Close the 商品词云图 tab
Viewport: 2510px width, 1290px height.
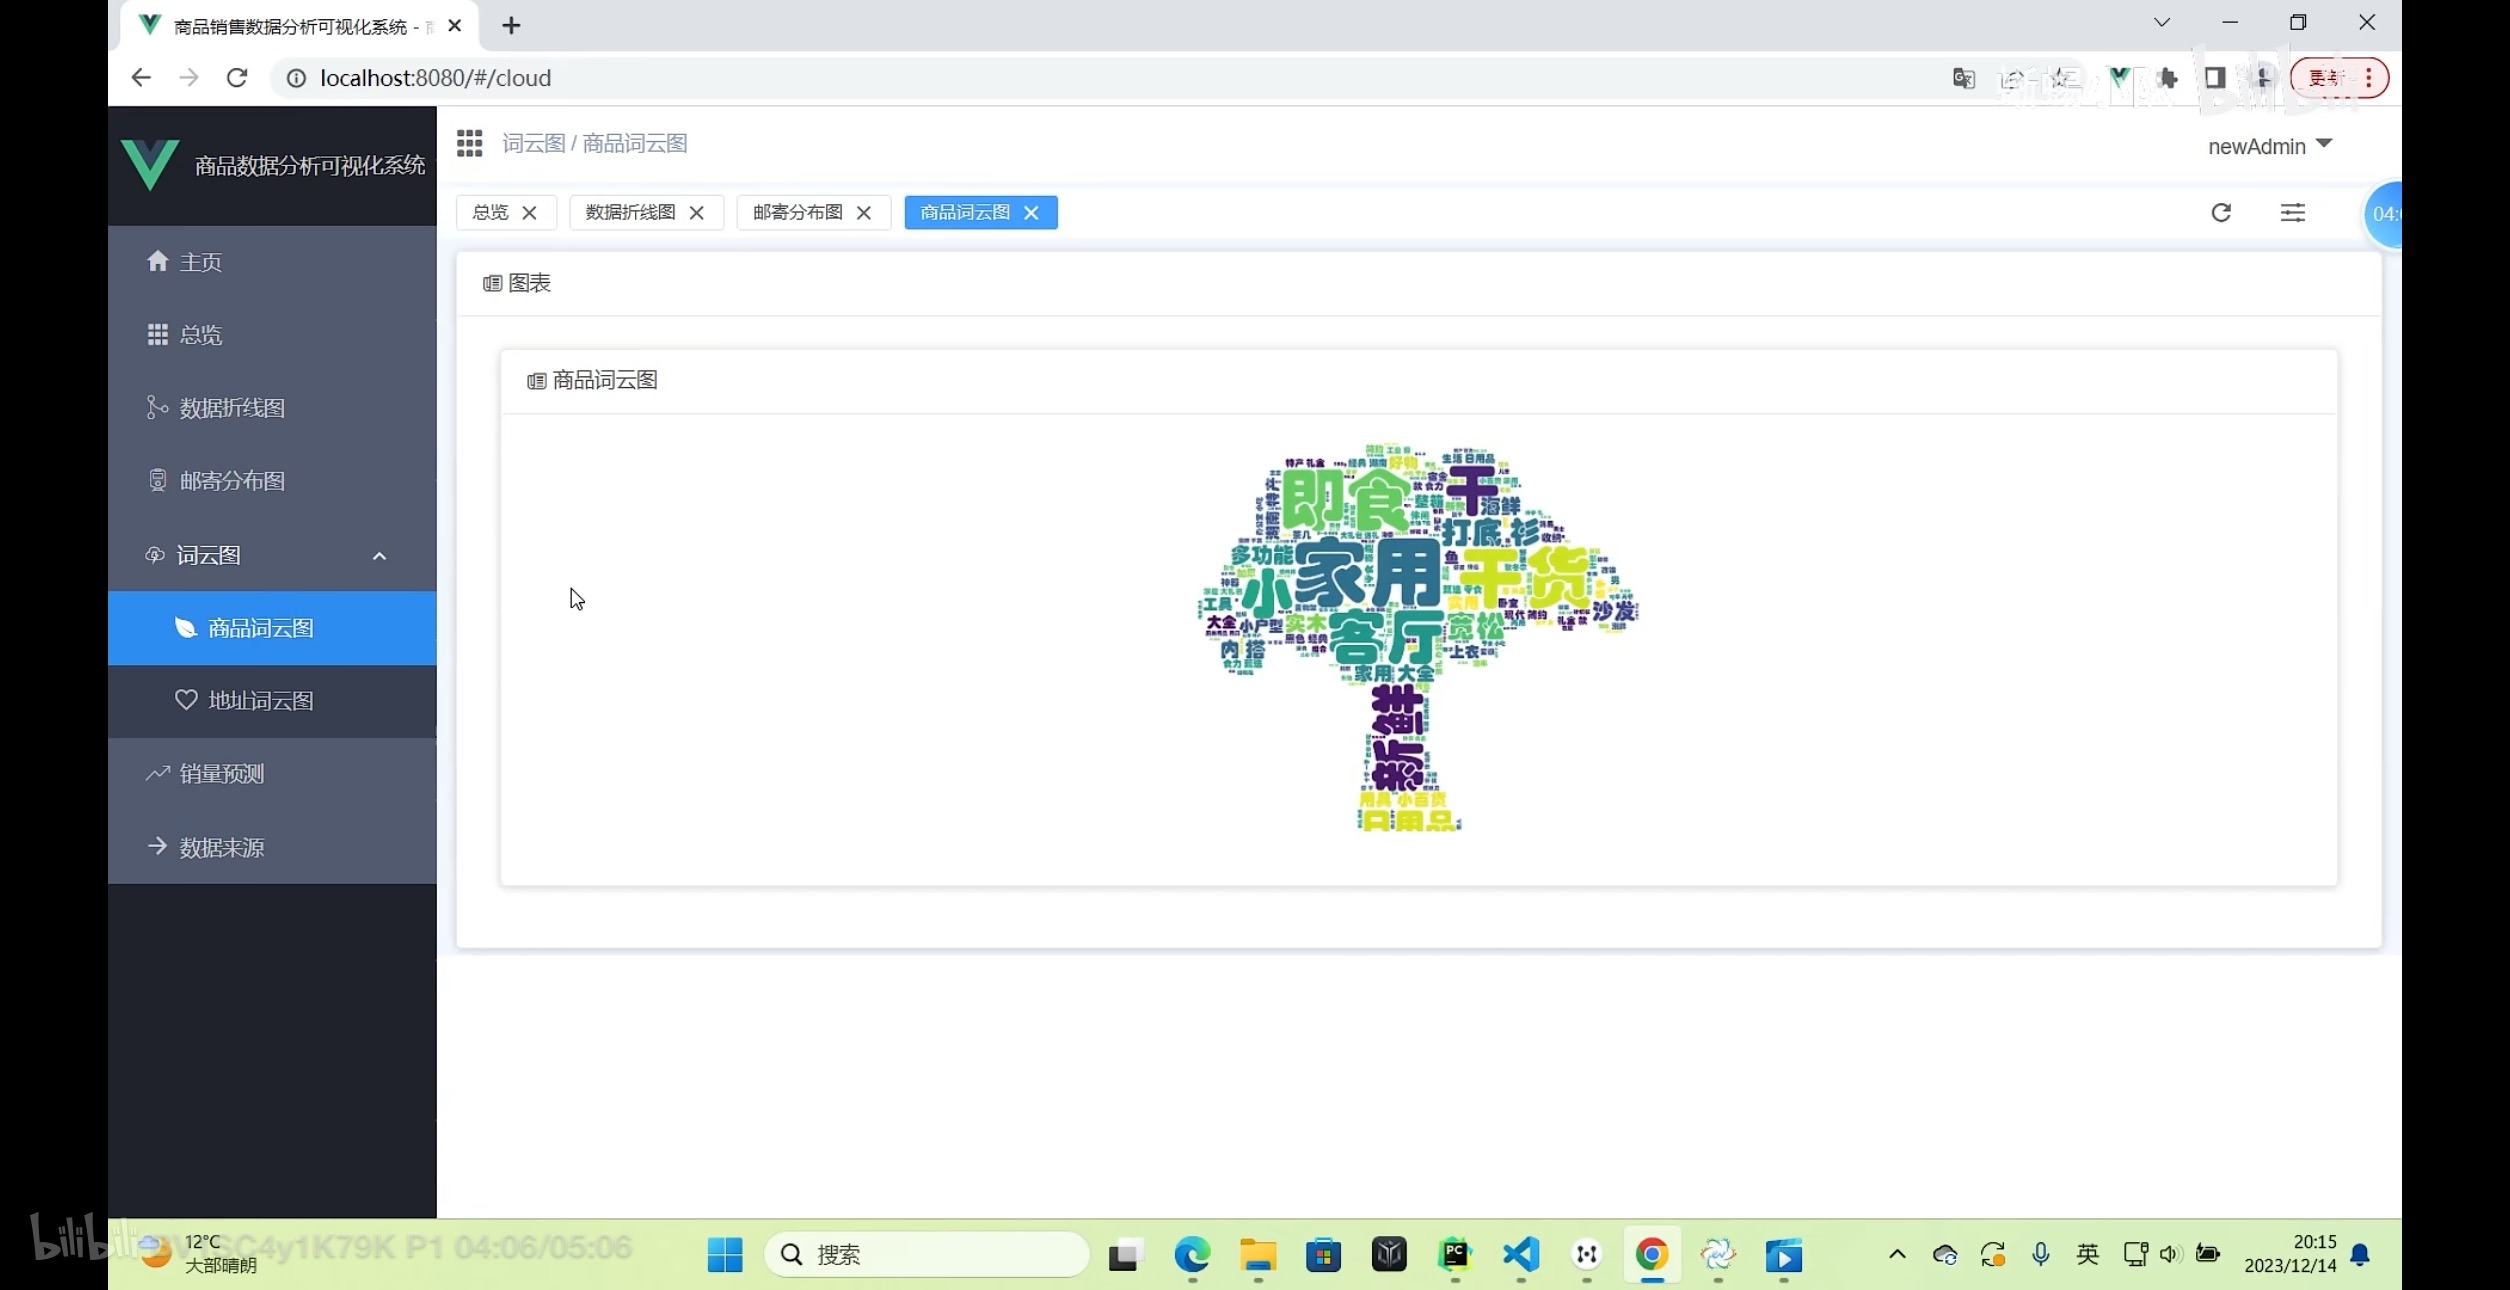point(1031,212)
